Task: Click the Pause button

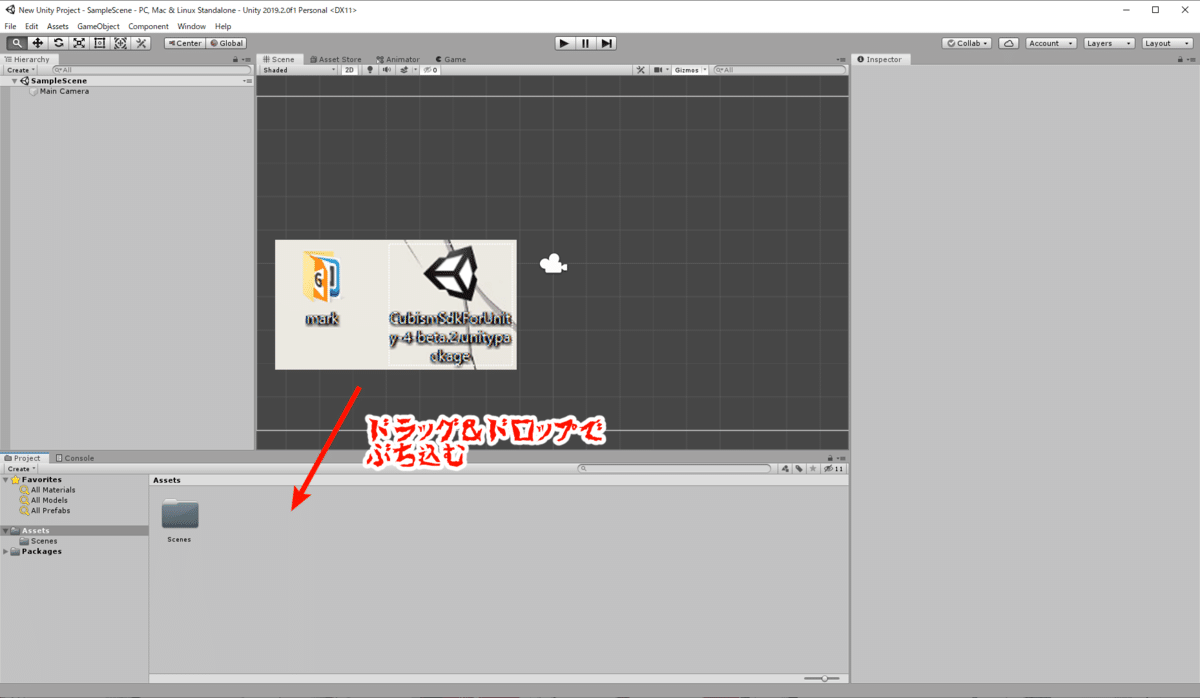Action: pos(585,43)
